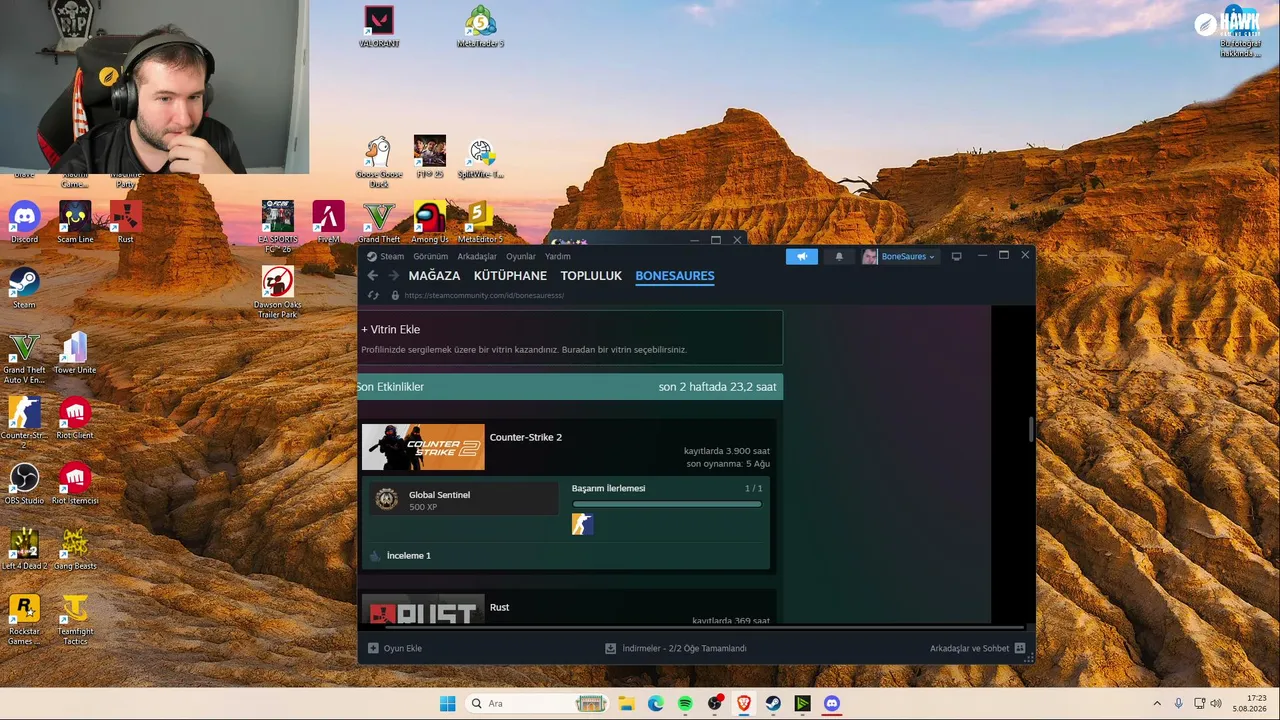Screen dimensions: 1280x720
Task: Open the VALORANT desktop shortcut
Action: (x=379, y=26)
